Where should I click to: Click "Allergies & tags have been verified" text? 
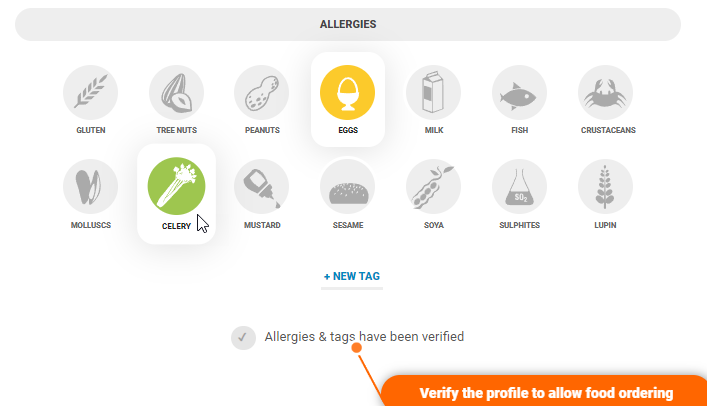[364, 337]
